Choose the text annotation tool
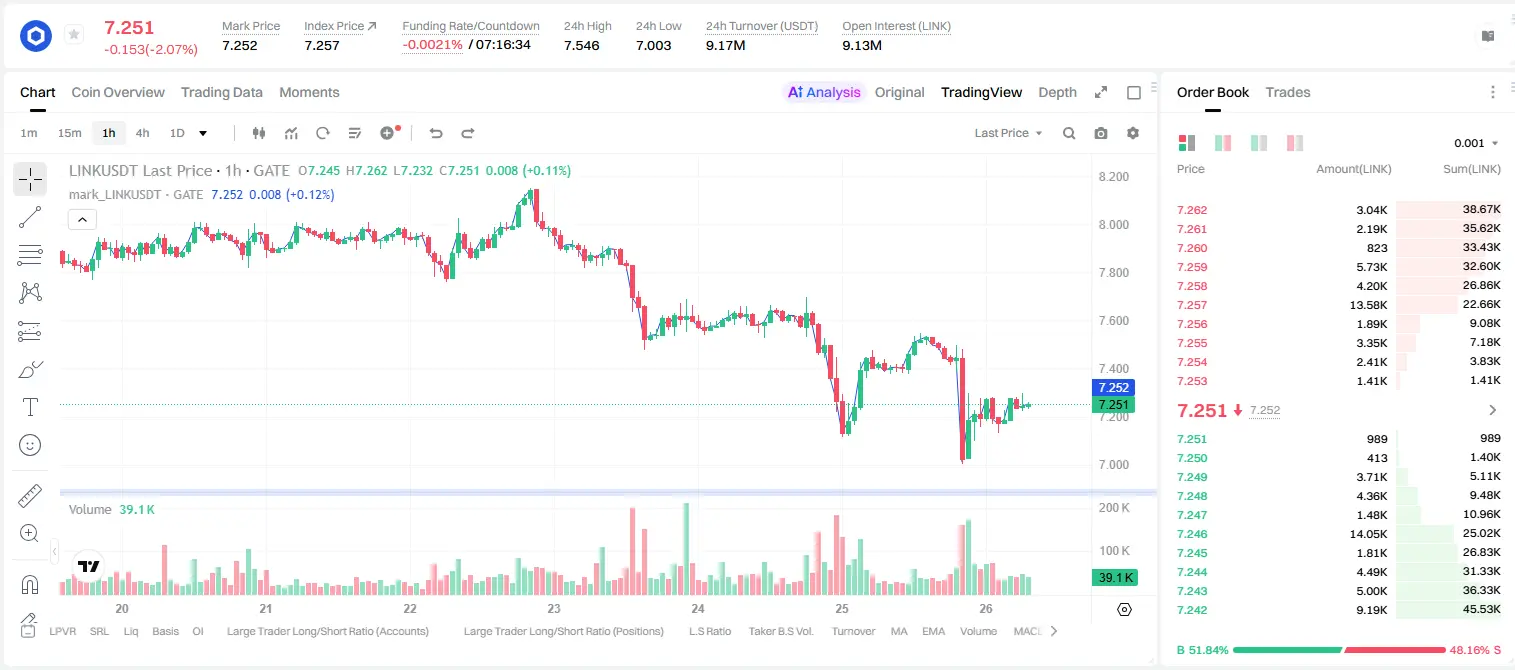The height and width of the screenshot is (670, 1515). (x=30, y=407)
